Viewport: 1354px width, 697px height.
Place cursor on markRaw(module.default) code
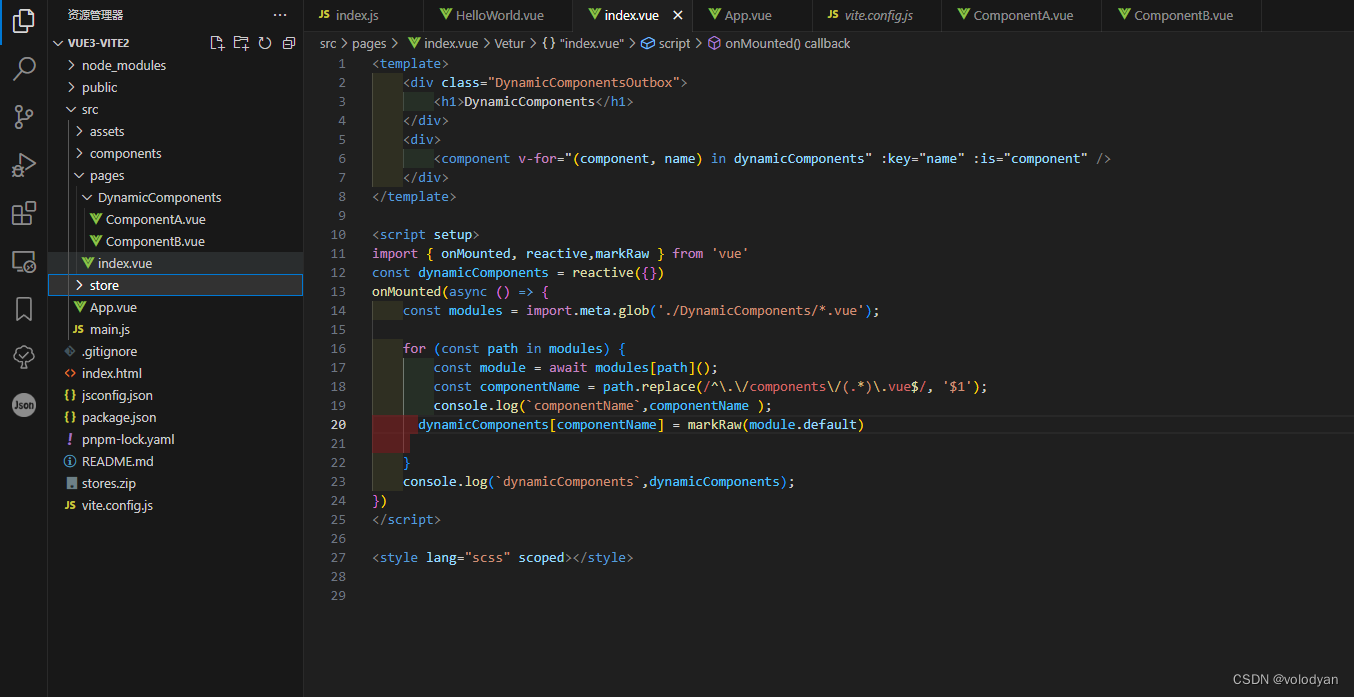coord(775,424)
